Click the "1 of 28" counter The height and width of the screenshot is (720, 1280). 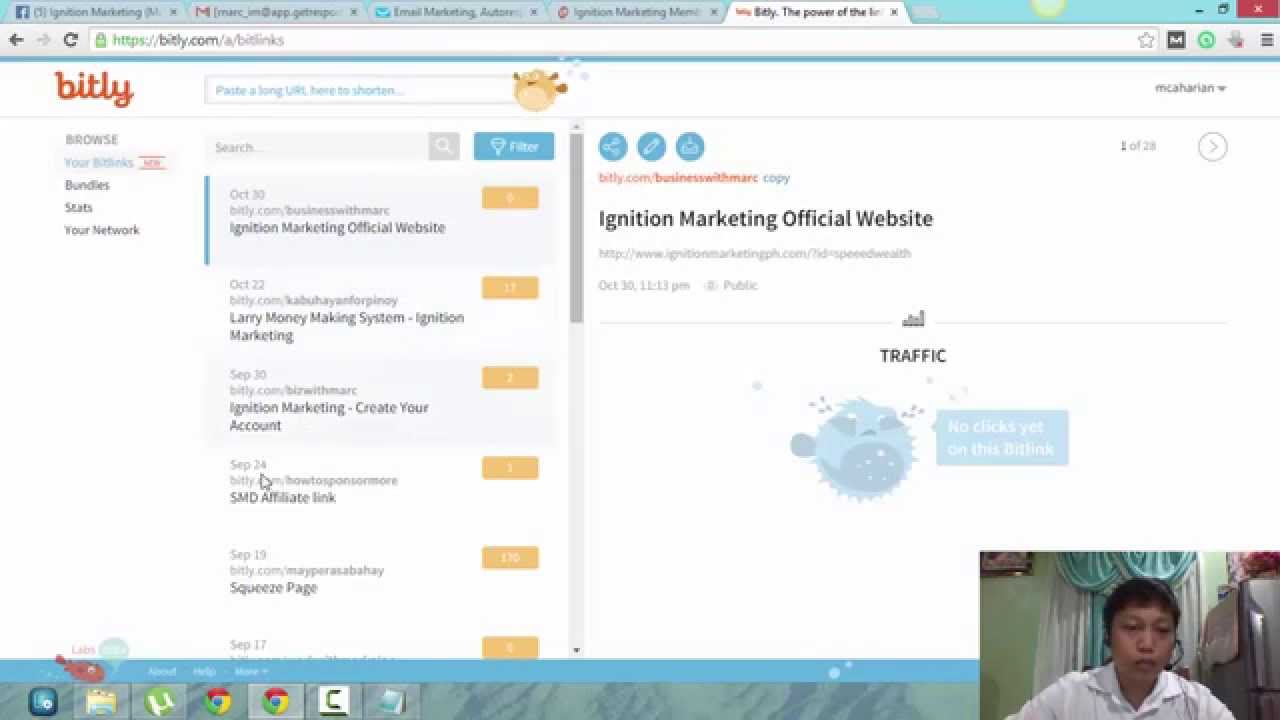pyautogui.click(x=1138, y=146)
